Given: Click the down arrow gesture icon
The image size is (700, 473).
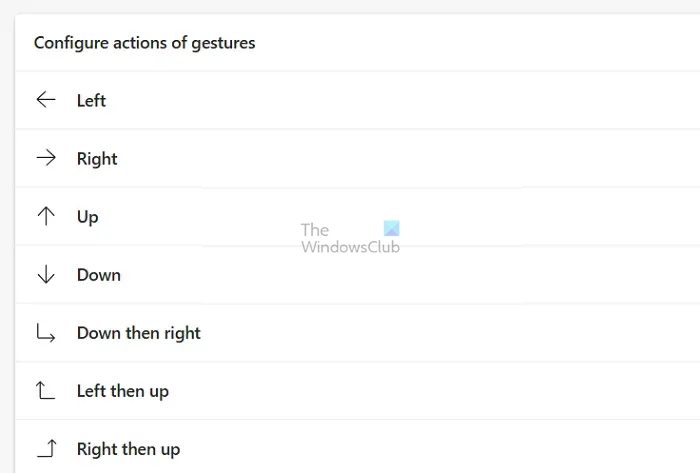Looking at the screenshot, I should 45,274.
